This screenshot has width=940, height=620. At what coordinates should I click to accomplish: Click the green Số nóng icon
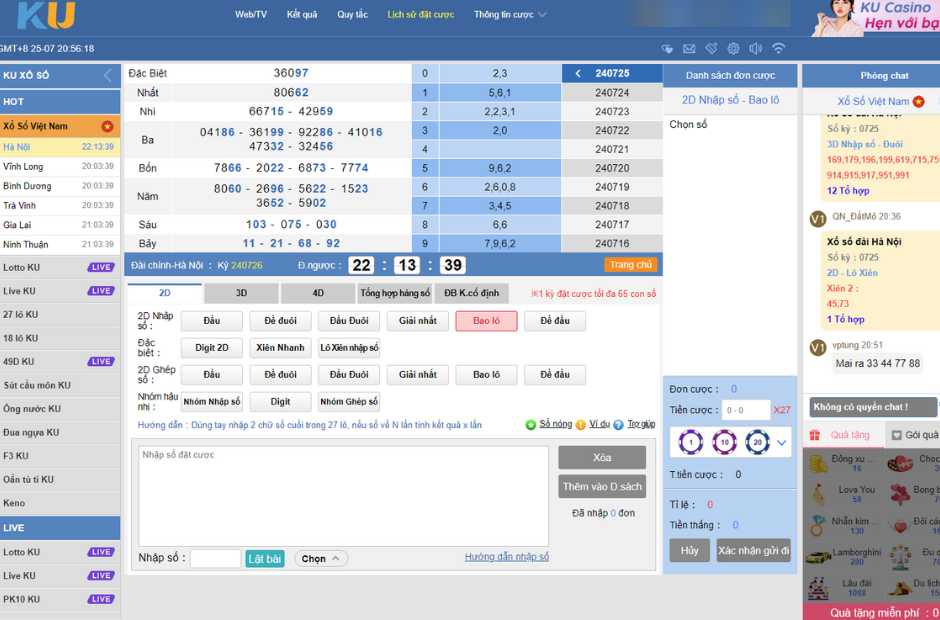(x=531, y=425)
